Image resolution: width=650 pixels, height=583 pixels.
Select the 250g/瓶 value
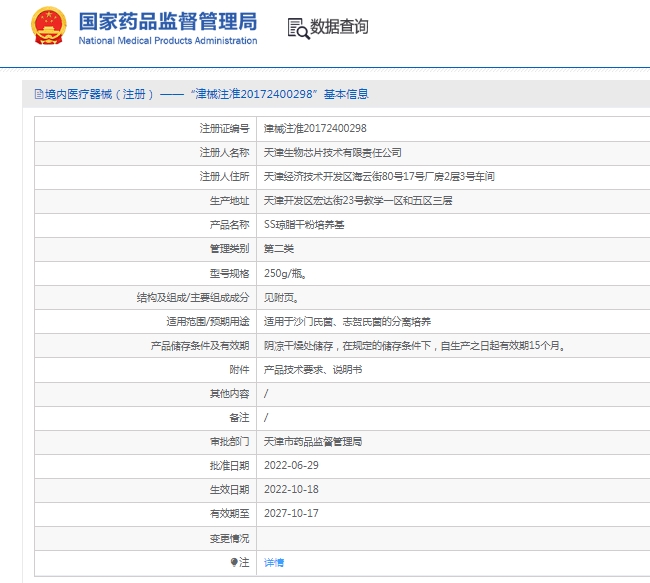point(285,273)
